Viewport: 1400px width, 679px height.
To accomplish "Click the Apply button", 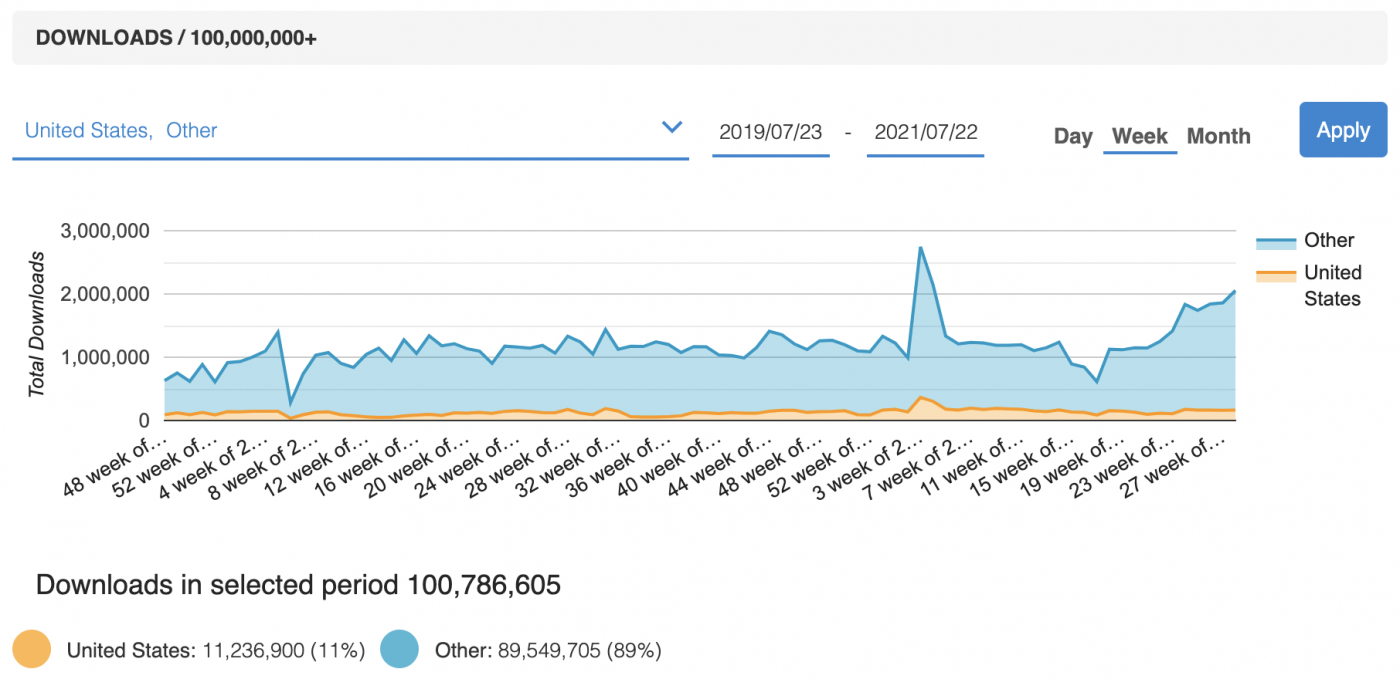I will [1343, 130].
